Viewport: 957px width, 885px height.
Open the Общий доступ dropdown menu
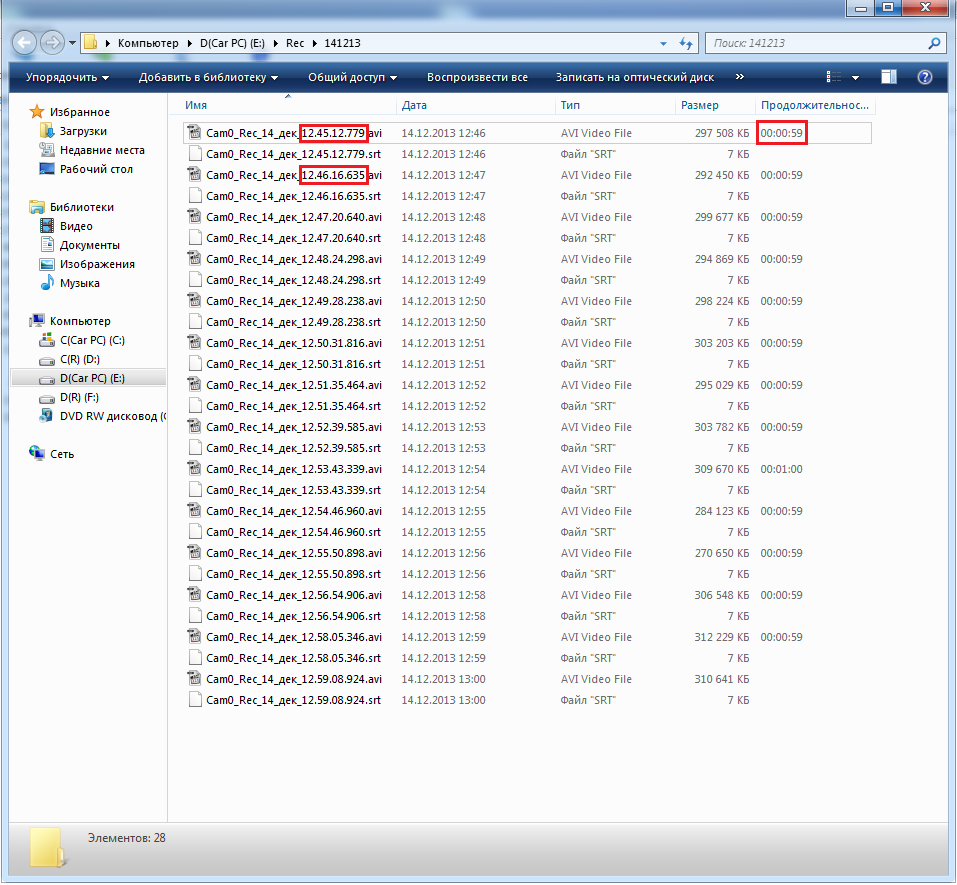point(352,77)
